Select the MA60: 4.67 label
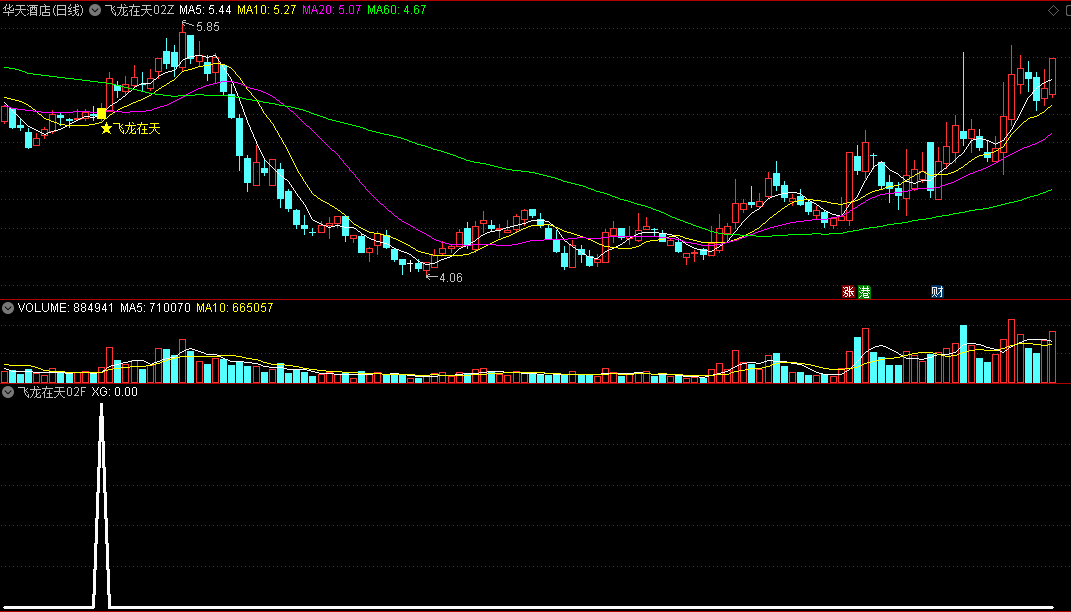The height and width of the screenshot is (612, 1071). coord(396,10)
